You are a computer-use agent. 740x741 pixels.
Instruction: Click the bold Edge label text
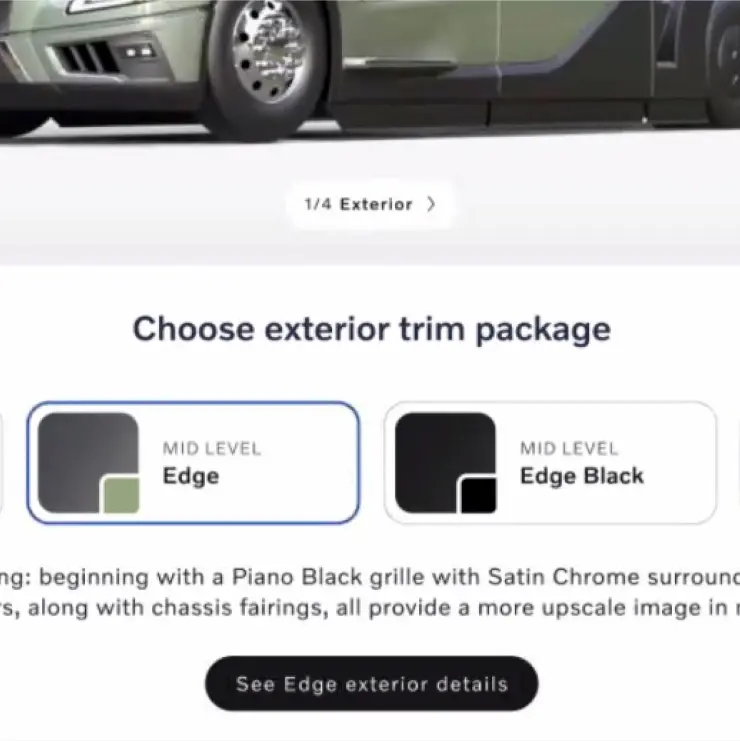coord(191,476)
